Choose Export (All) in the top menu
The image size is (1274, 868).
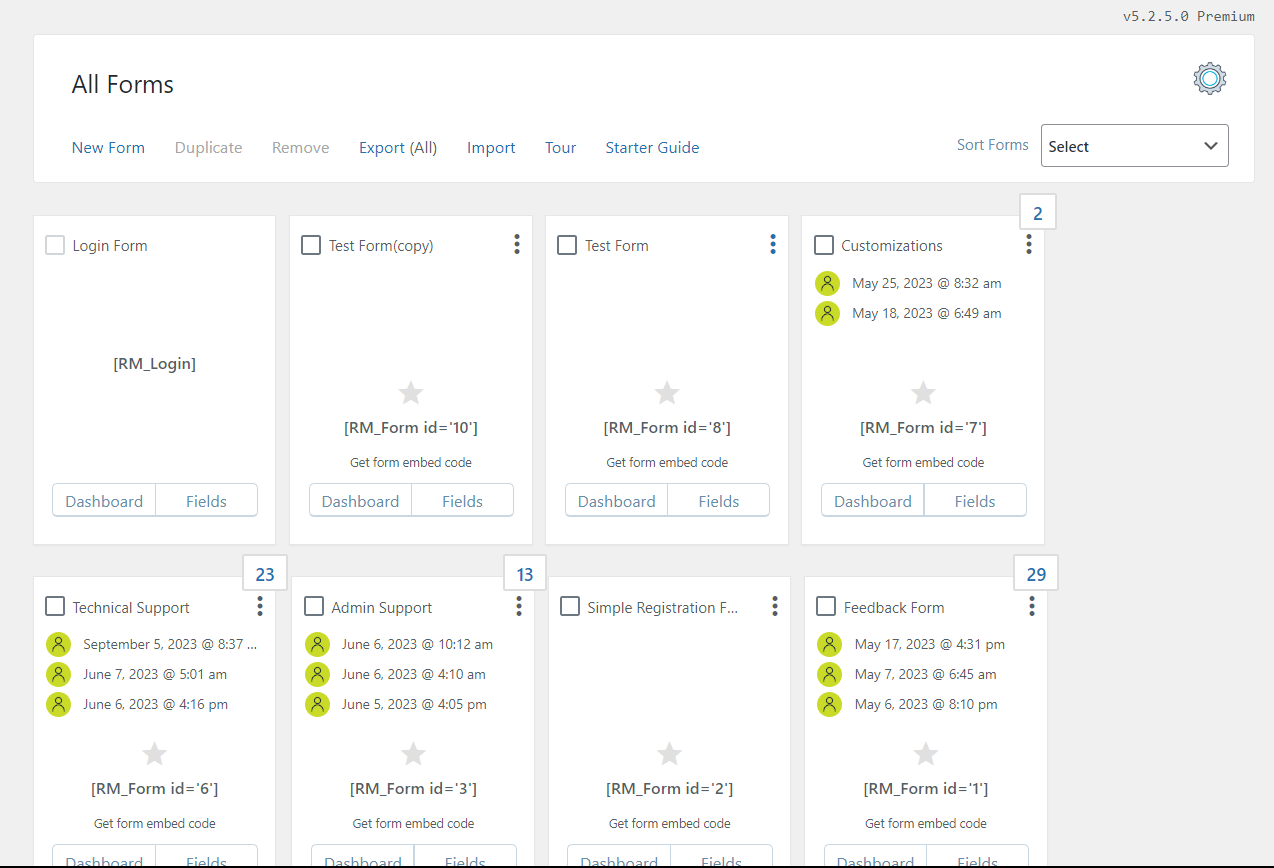tap(398, 148)
